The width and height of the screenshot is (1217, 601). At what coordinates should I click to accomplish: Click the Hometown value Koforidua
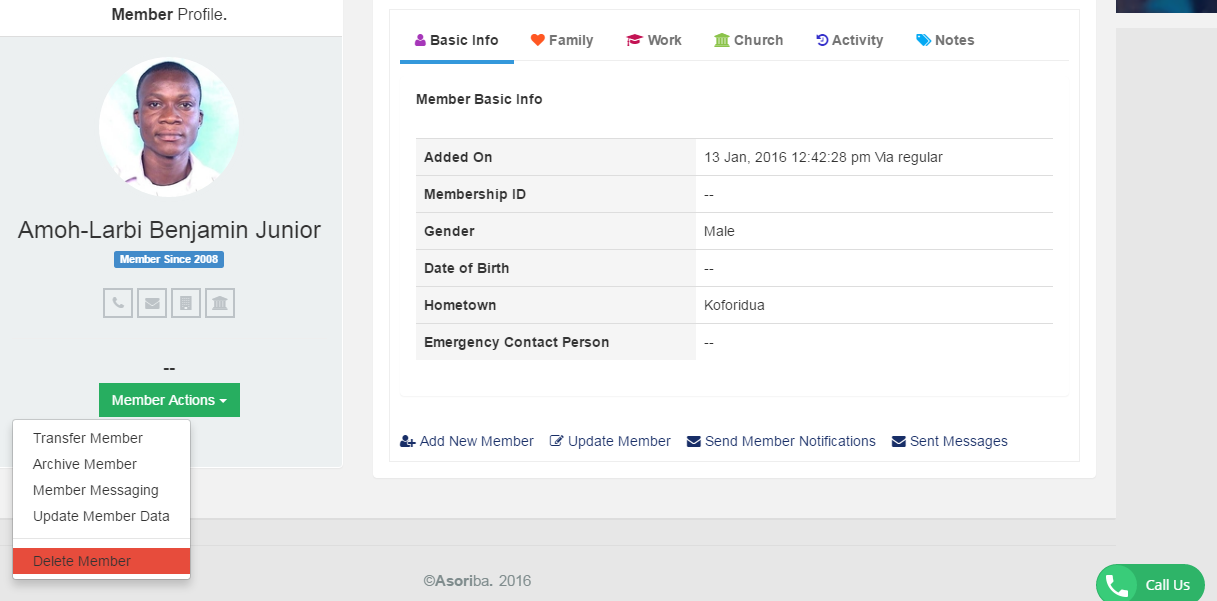point(734,305)
